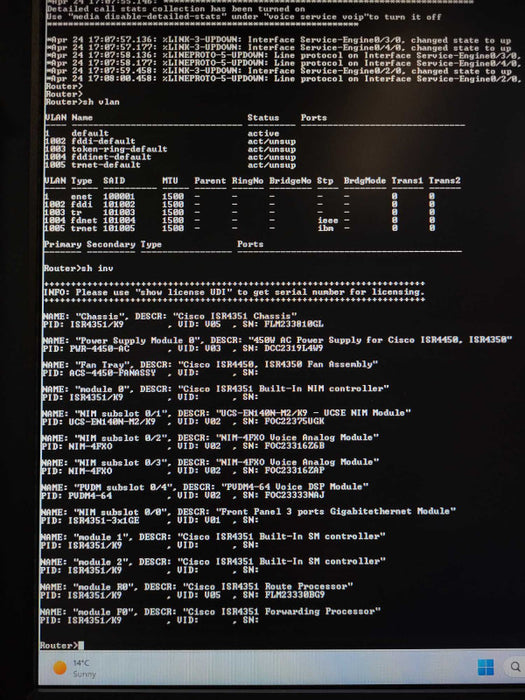Screen dimensions: 525x700
Task: Open the taskbar search magnifier
Action: point(515,667)
